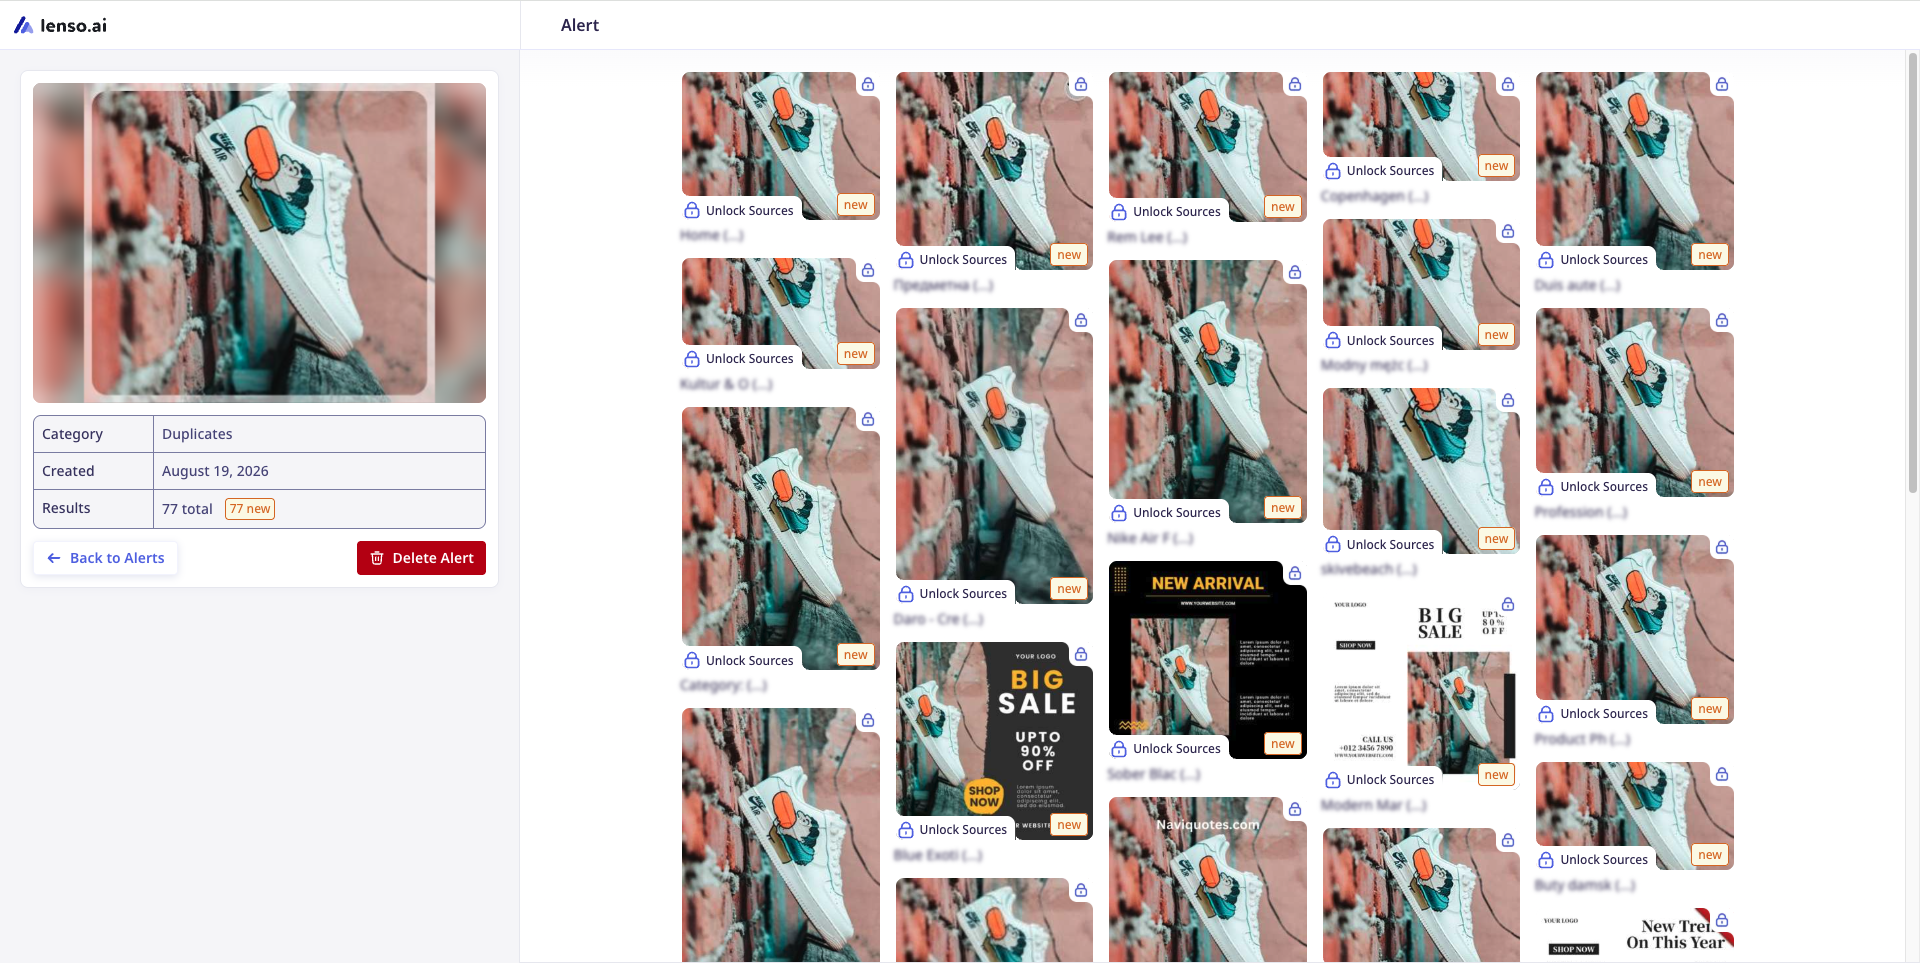The image size is (1920, 963).
Task: Open the alert's large sneaker preview image
Action: coord(259,243)
